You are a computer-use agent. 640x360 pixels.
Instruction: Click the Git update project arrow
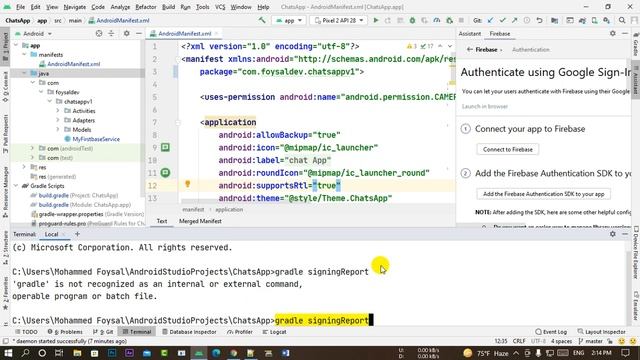pyautogui.click(x=490, y=20)
